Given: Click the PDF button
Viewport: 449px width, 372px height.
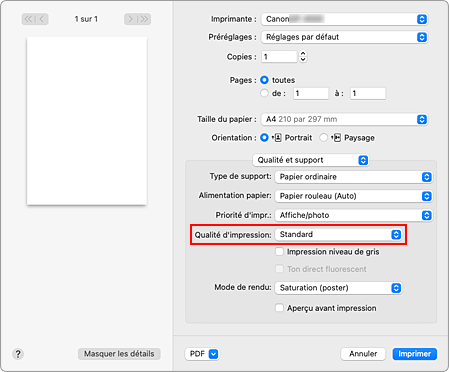Looking at the screenshot, I should [x=202, y=354].
